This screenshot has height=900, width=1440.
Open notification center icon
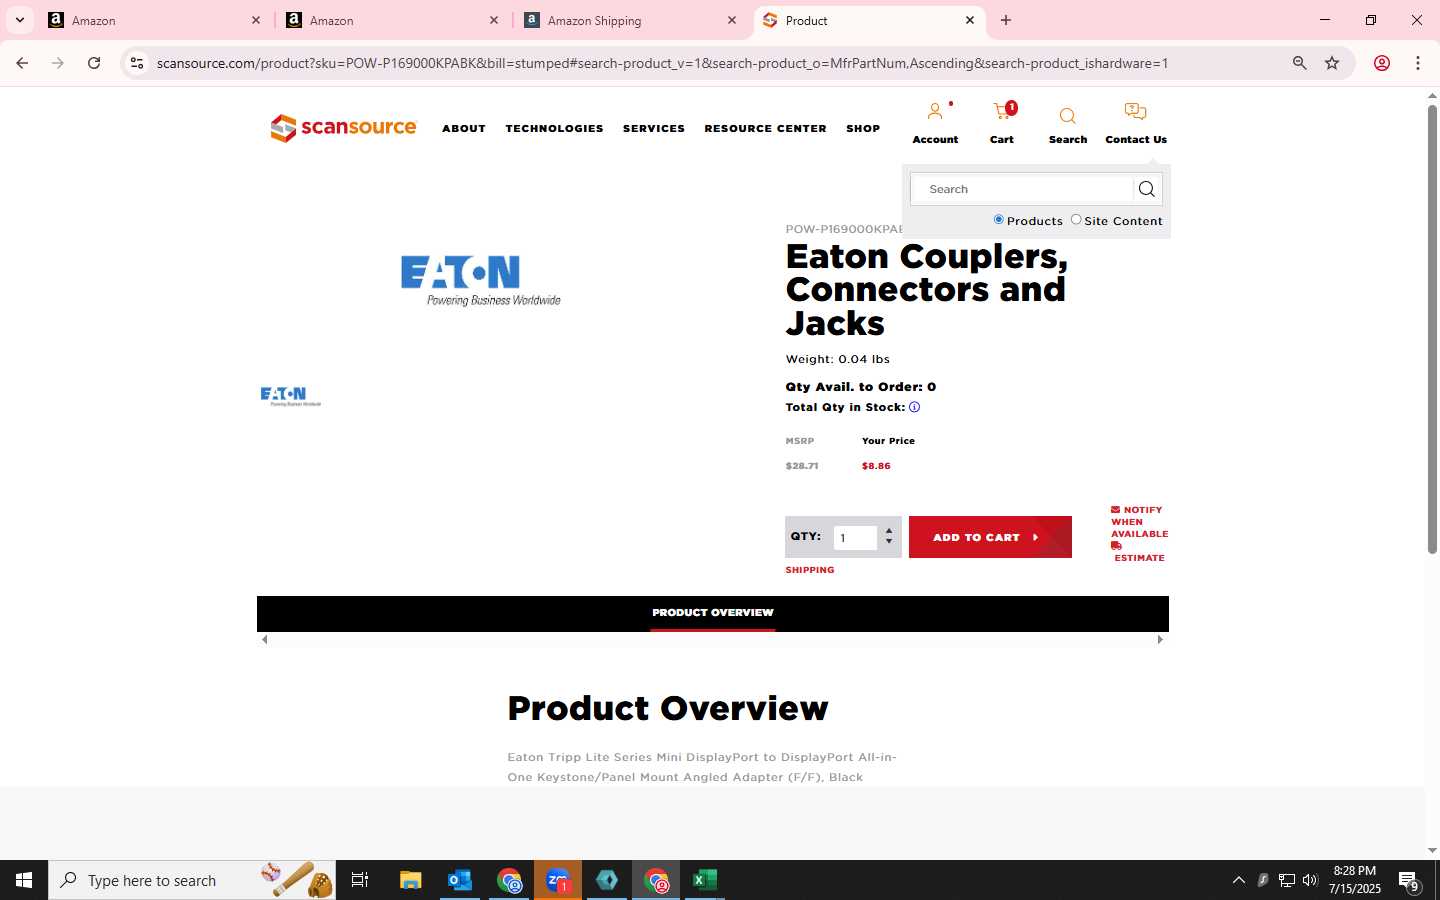(1409, 881)
